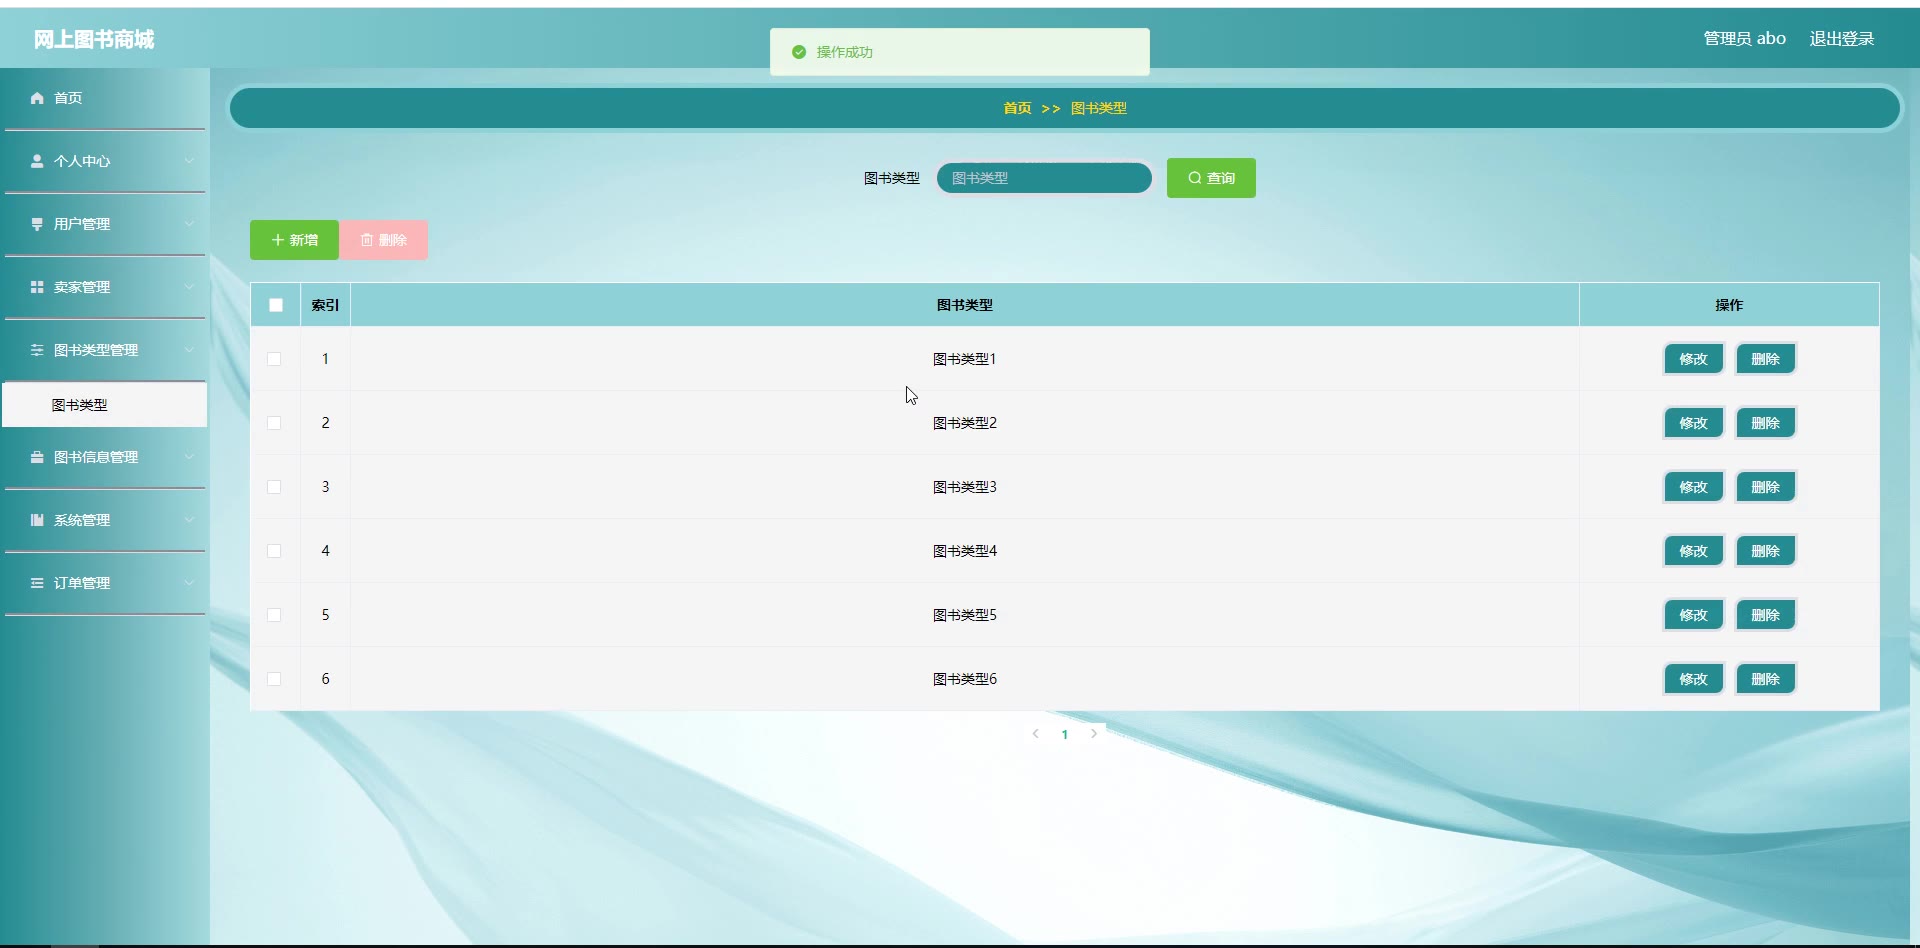Click the list icon beside 订单管理
This screenshot has width=1920, height=948.
[37, 583]
